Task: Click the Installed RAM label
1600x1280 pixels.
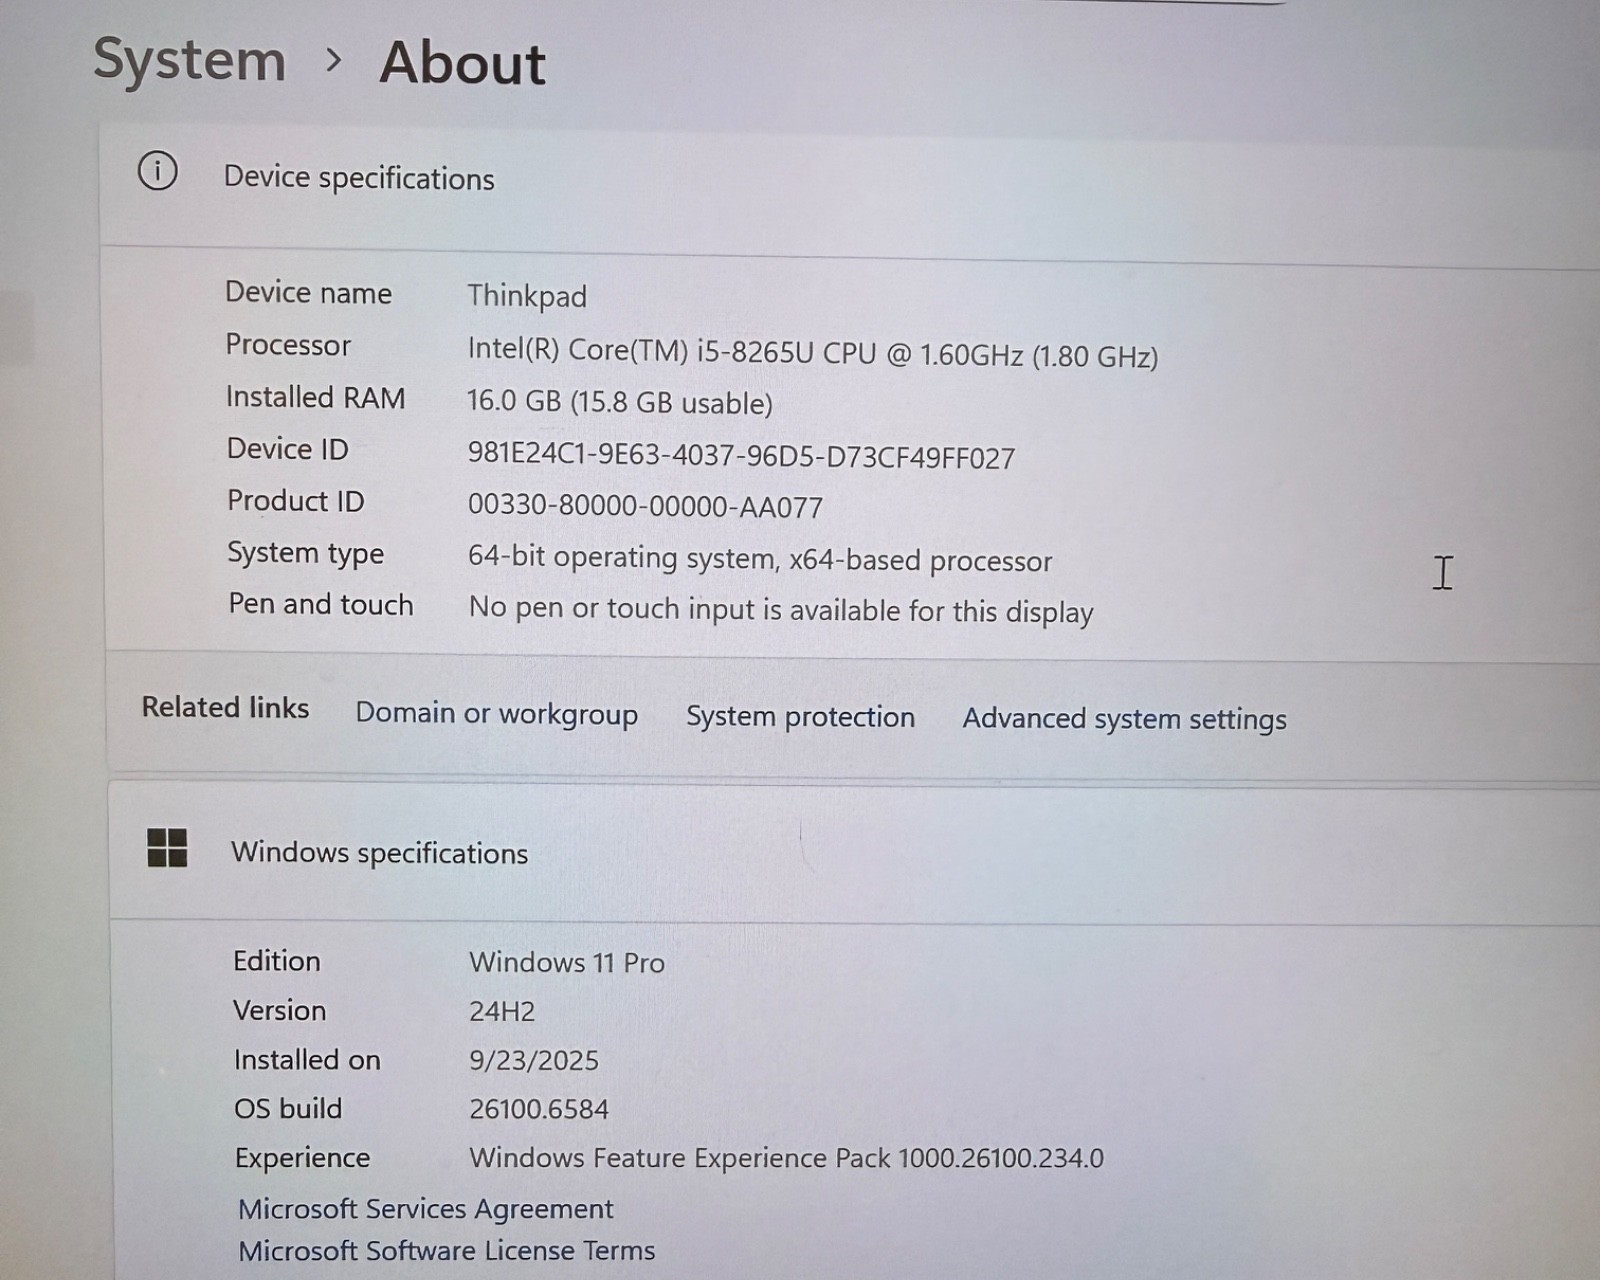Action: click(x=316, y=398)
